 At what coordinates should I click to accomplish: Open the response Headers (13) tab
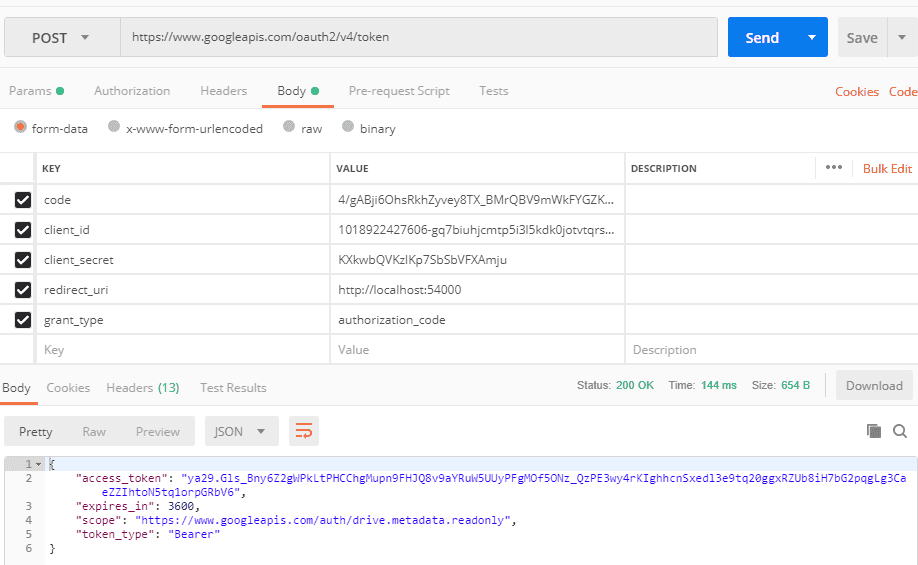pos(143,388)
